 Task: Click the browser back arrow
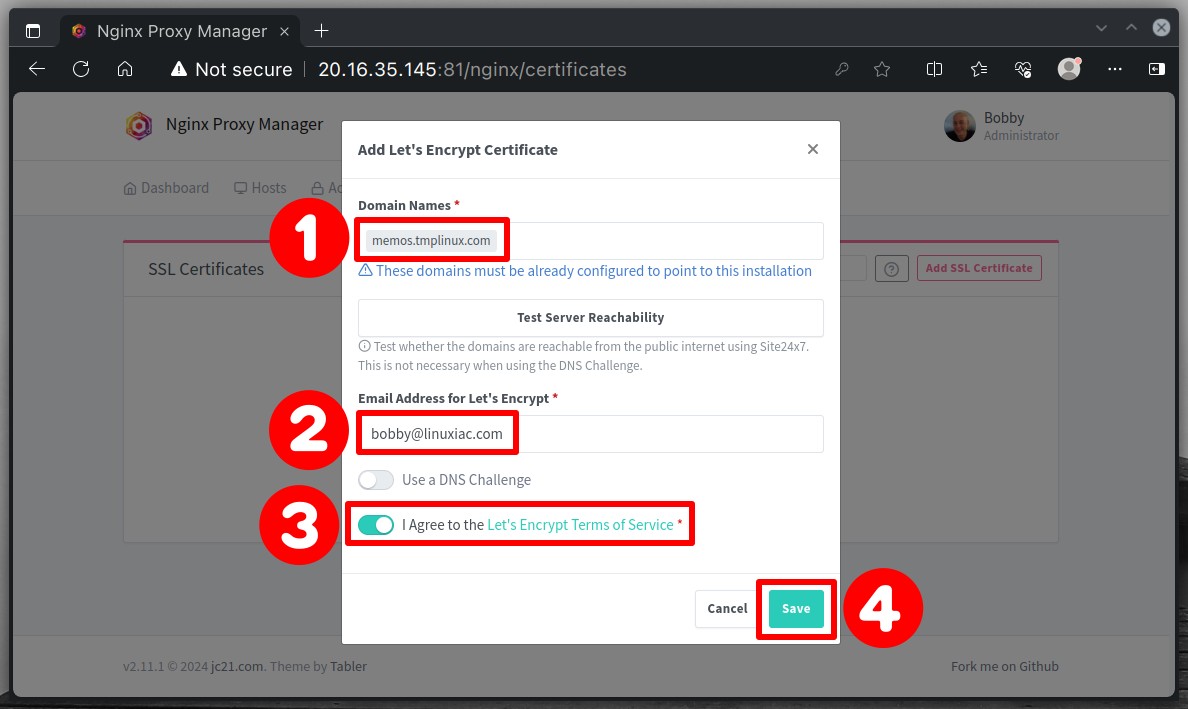(36, 69)
